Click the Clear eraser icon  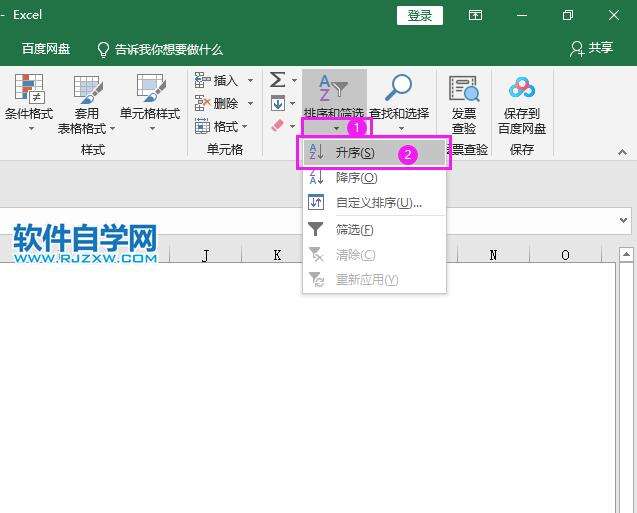point(277,125)
